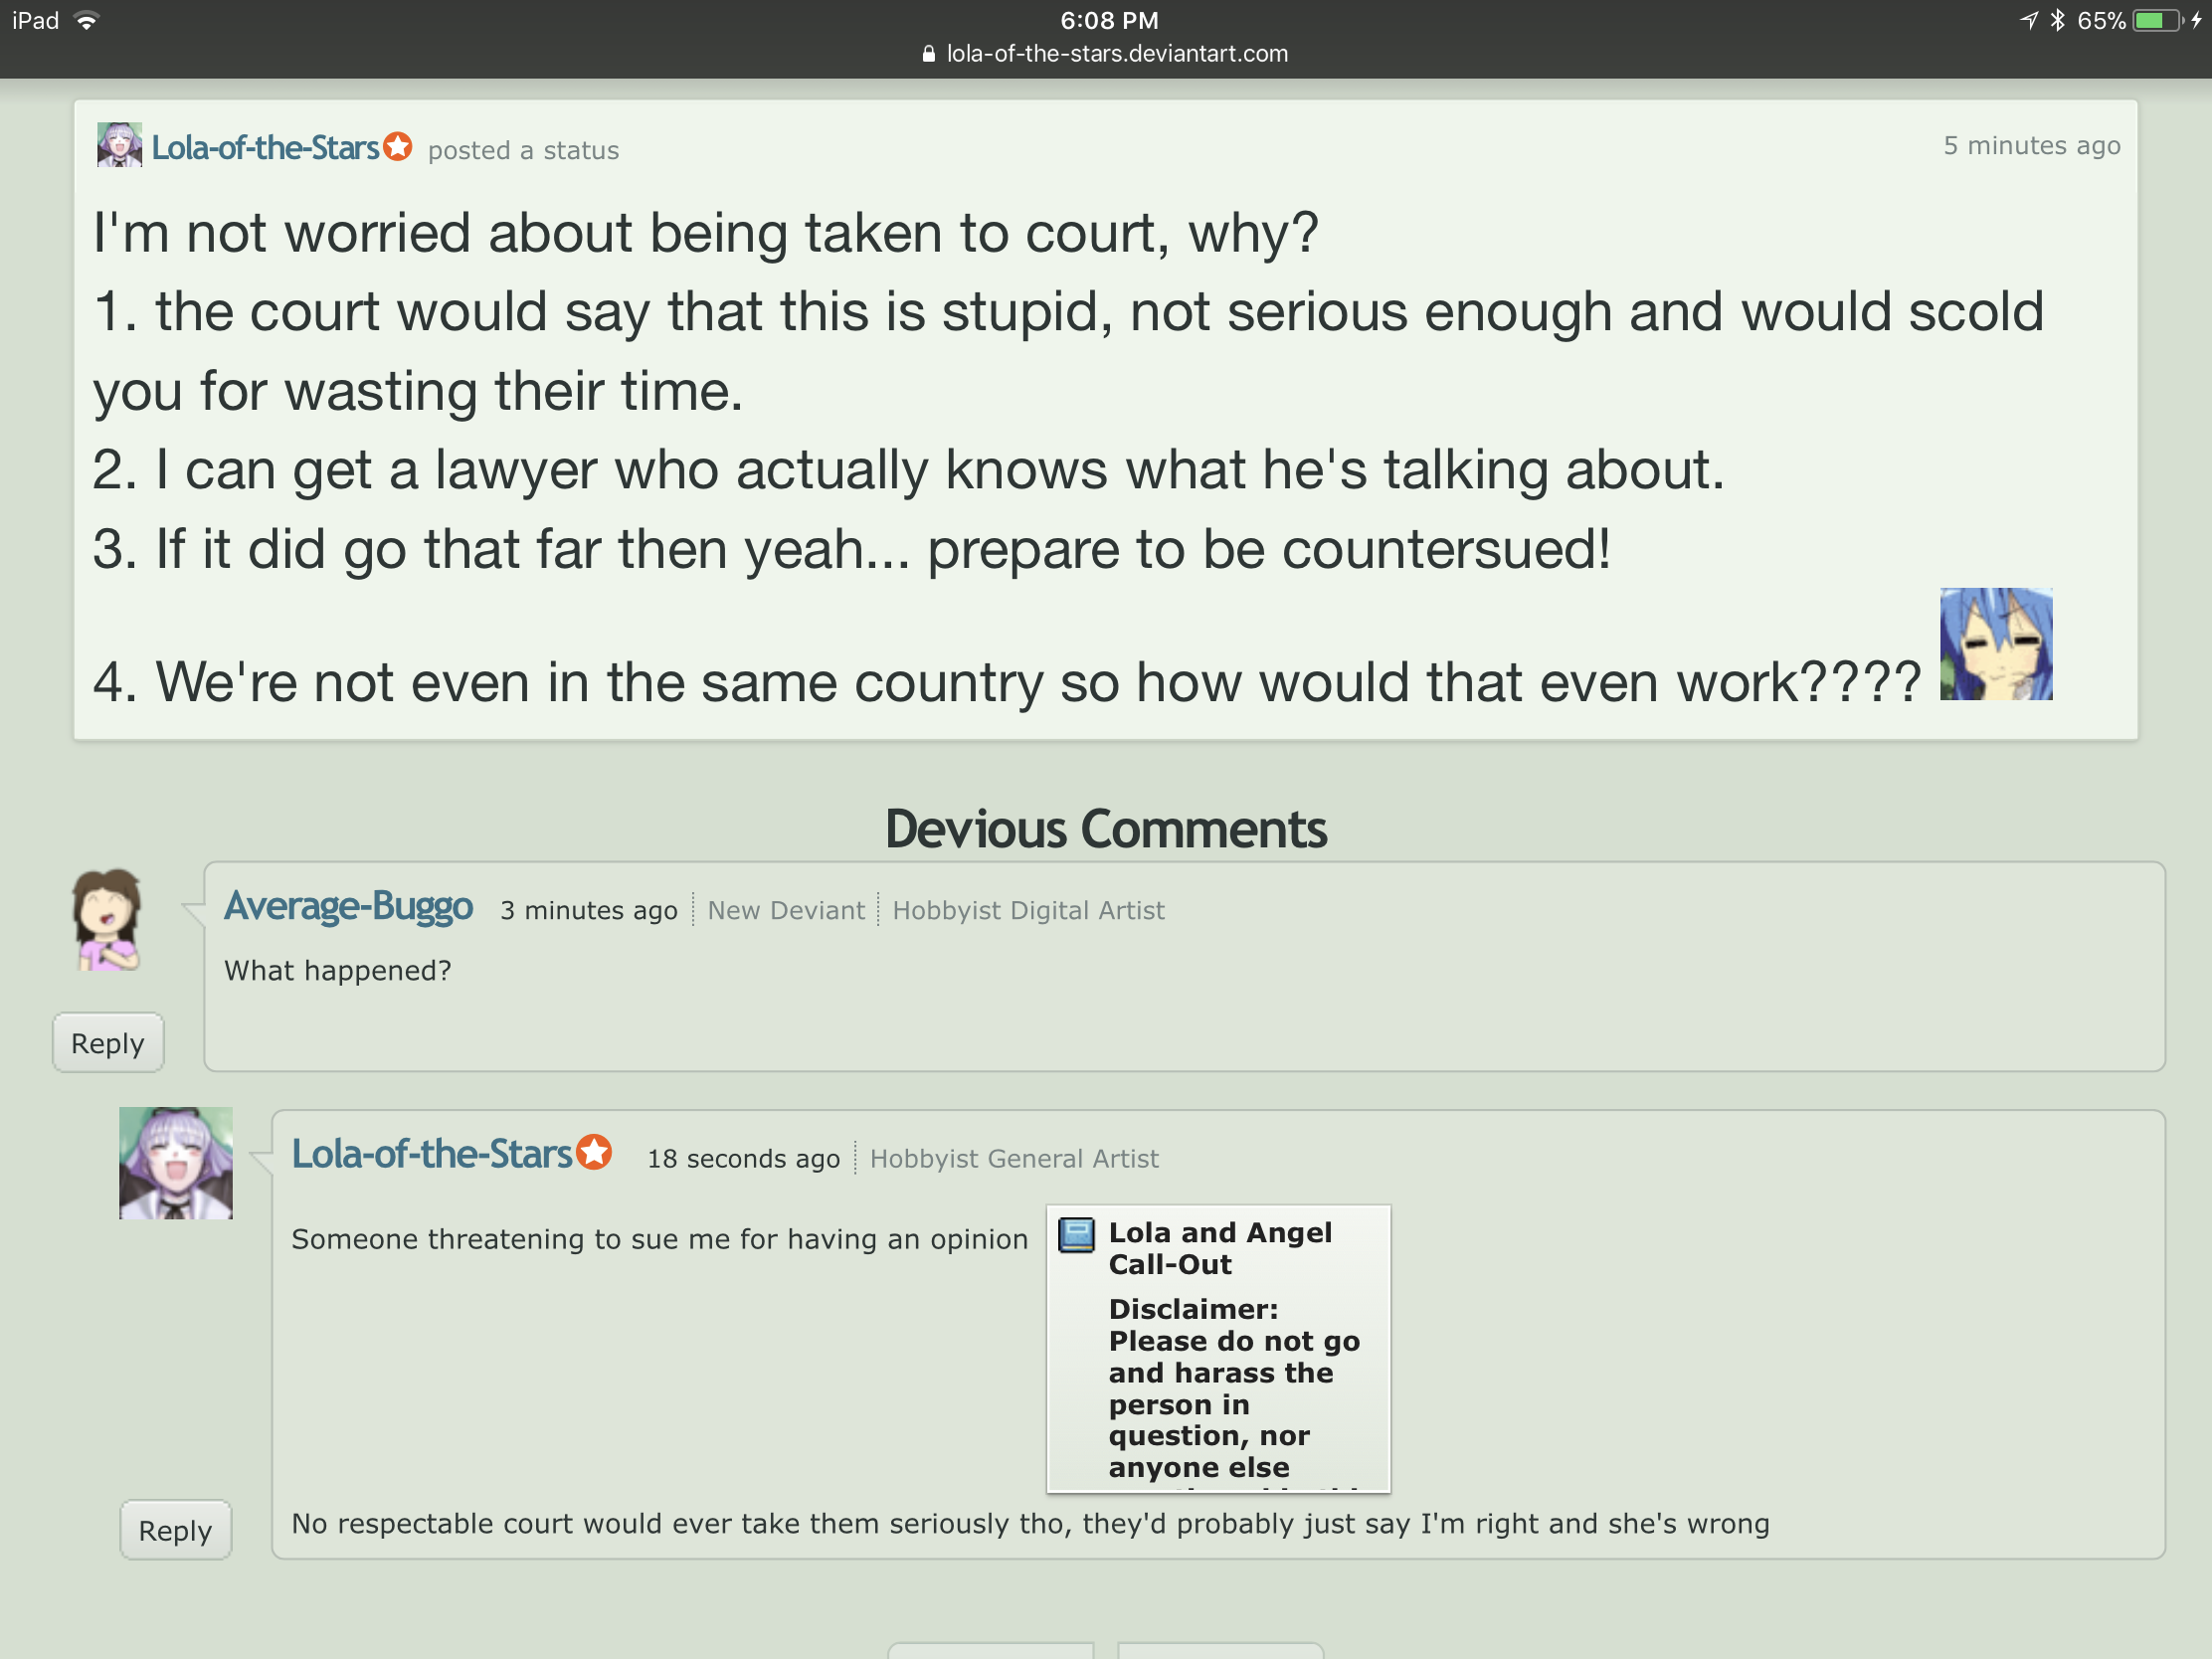This screenshot has width=2212, height=1659.
Task: Open Lola-of-the-Stars username link in comment
Action: [431, 1154]
